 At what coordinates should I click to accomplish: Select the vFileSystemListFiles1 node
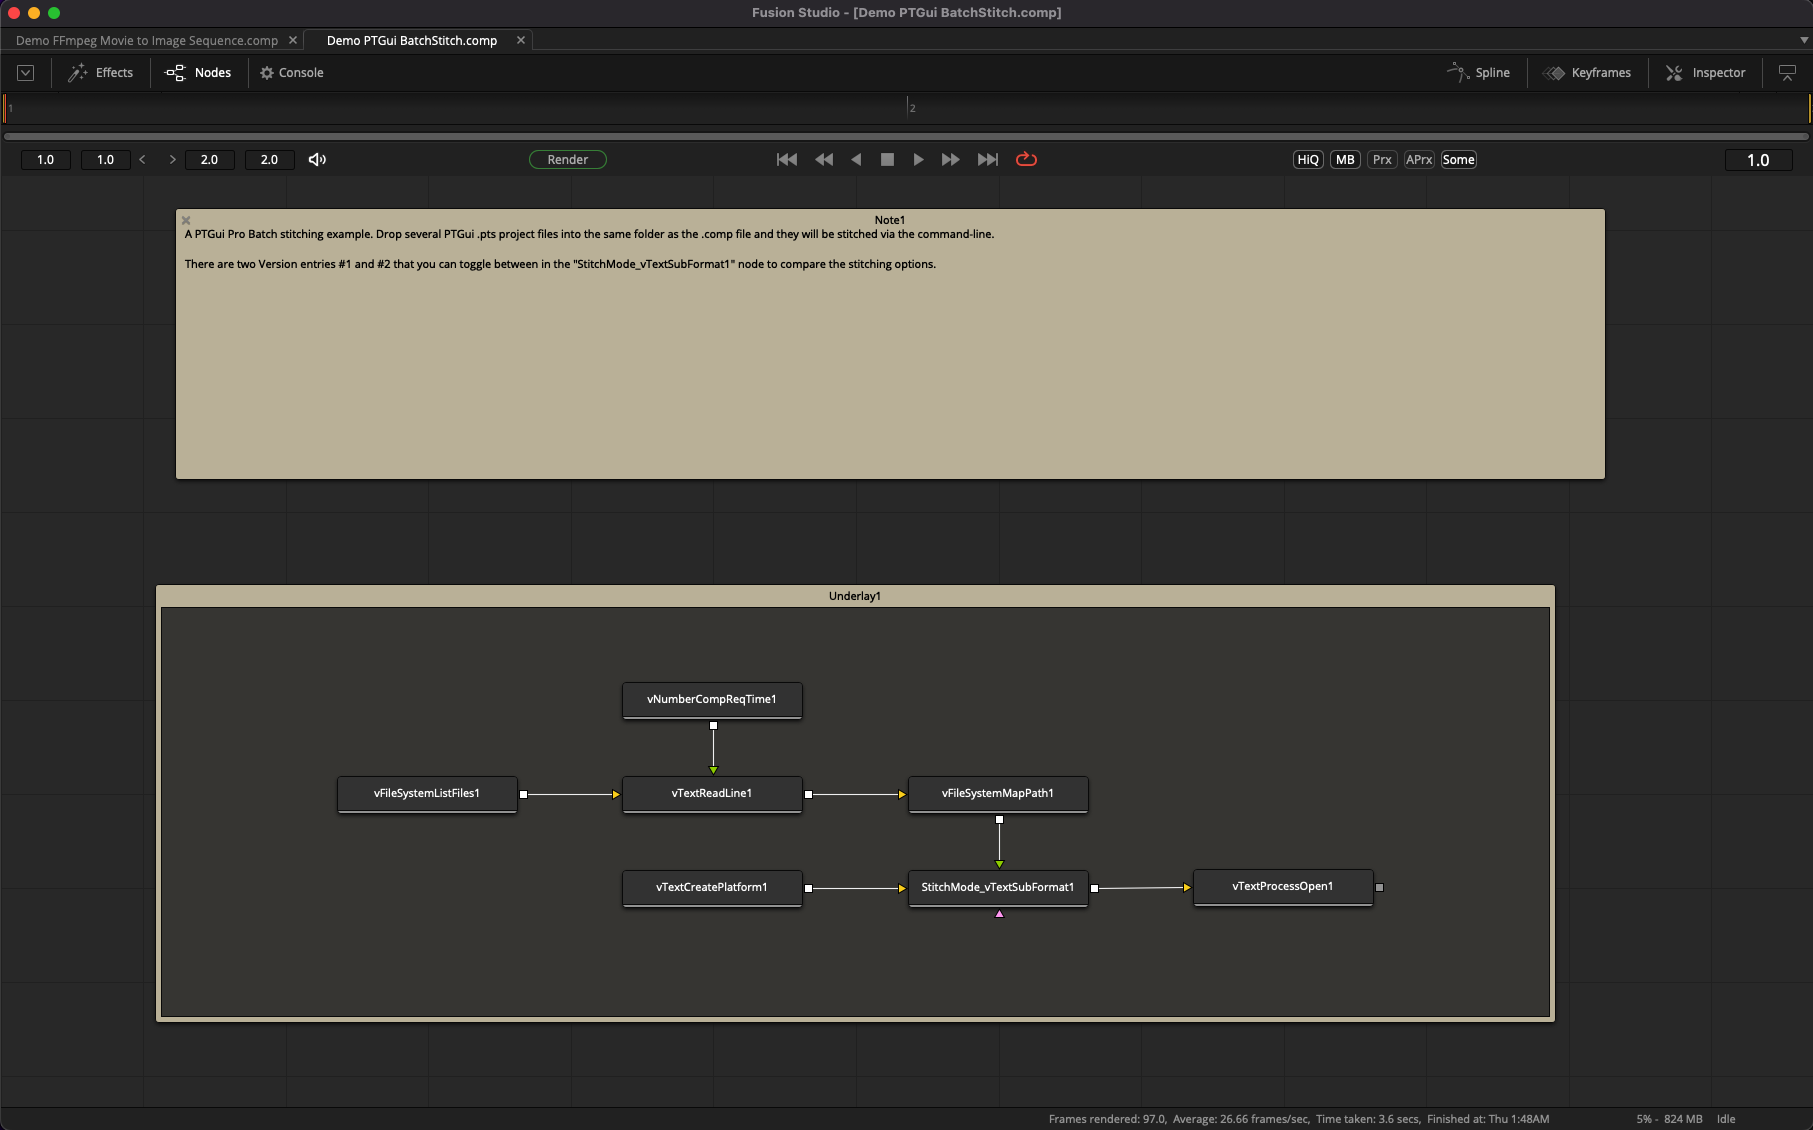pos(427,794)
